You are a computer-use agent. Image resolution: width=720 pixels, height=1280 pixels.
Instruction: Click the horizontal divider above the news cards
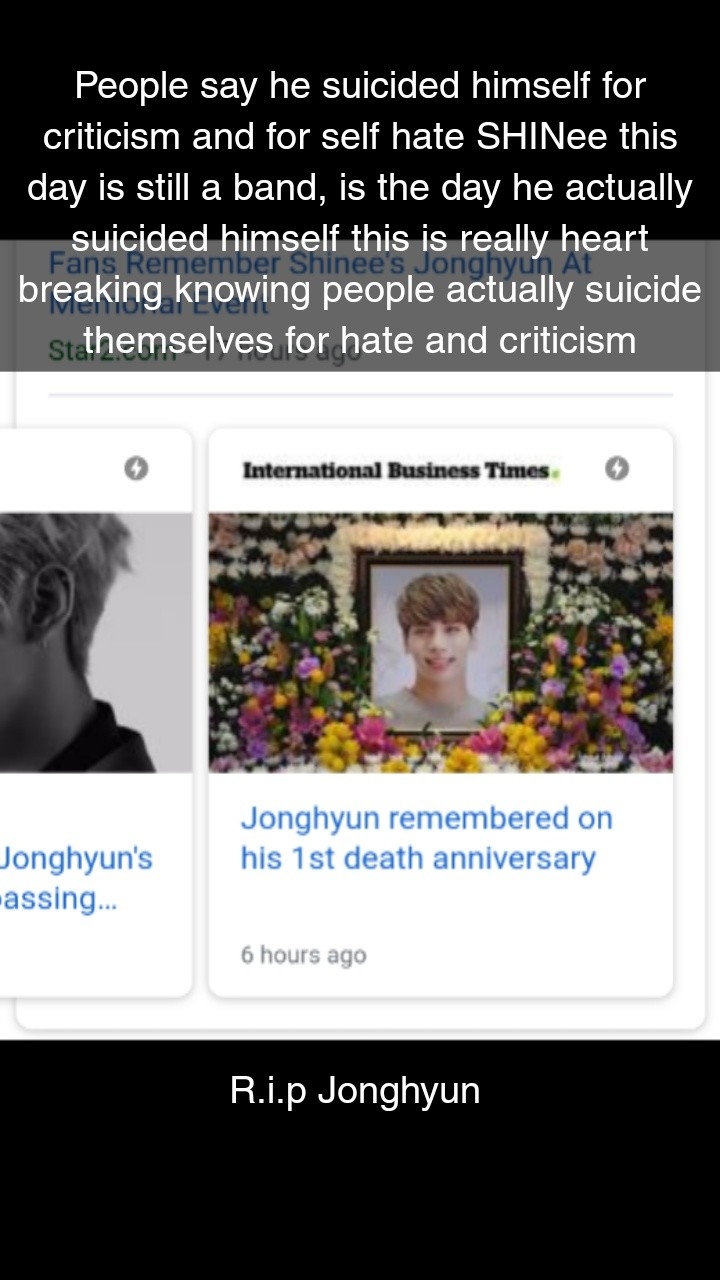[360, 395]
